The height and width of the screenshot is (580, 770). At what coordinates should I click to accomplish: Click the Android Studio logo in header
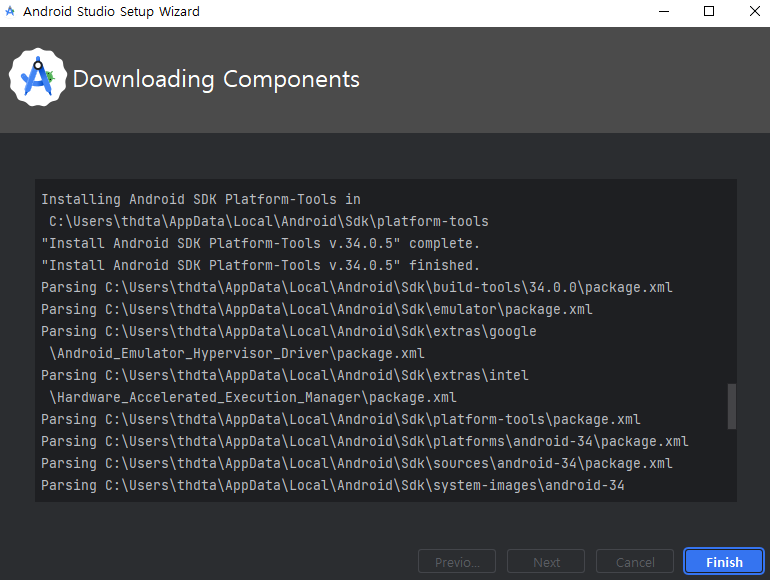[x=38, y=77]
